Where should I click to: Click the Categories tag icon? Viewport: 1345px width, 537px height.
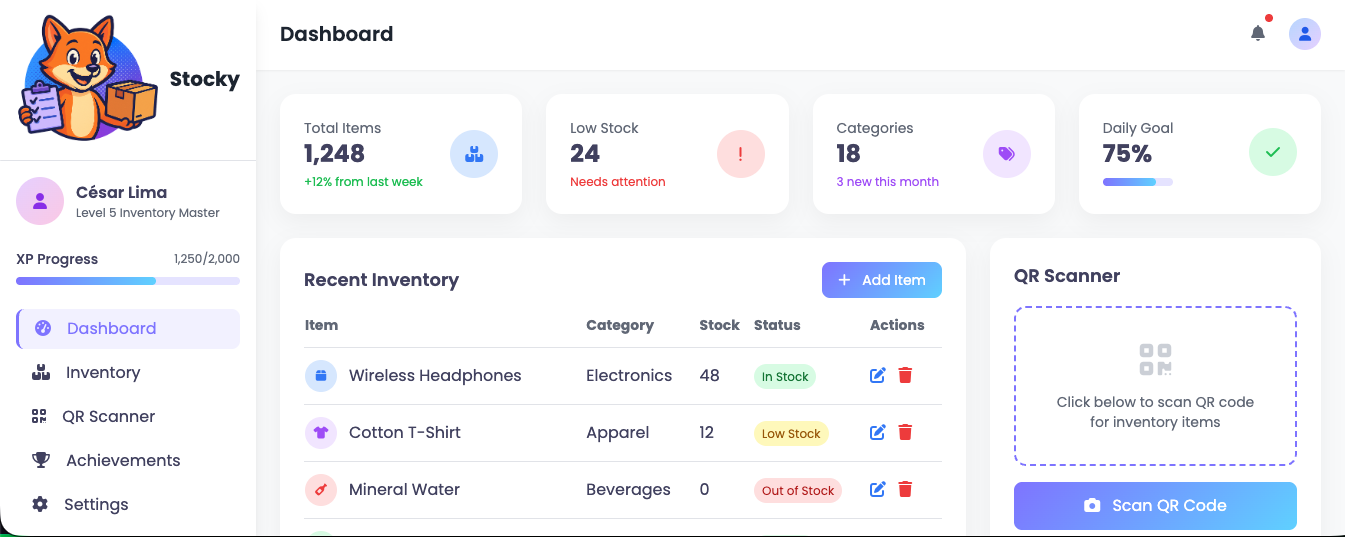[x=1006, y=154]
